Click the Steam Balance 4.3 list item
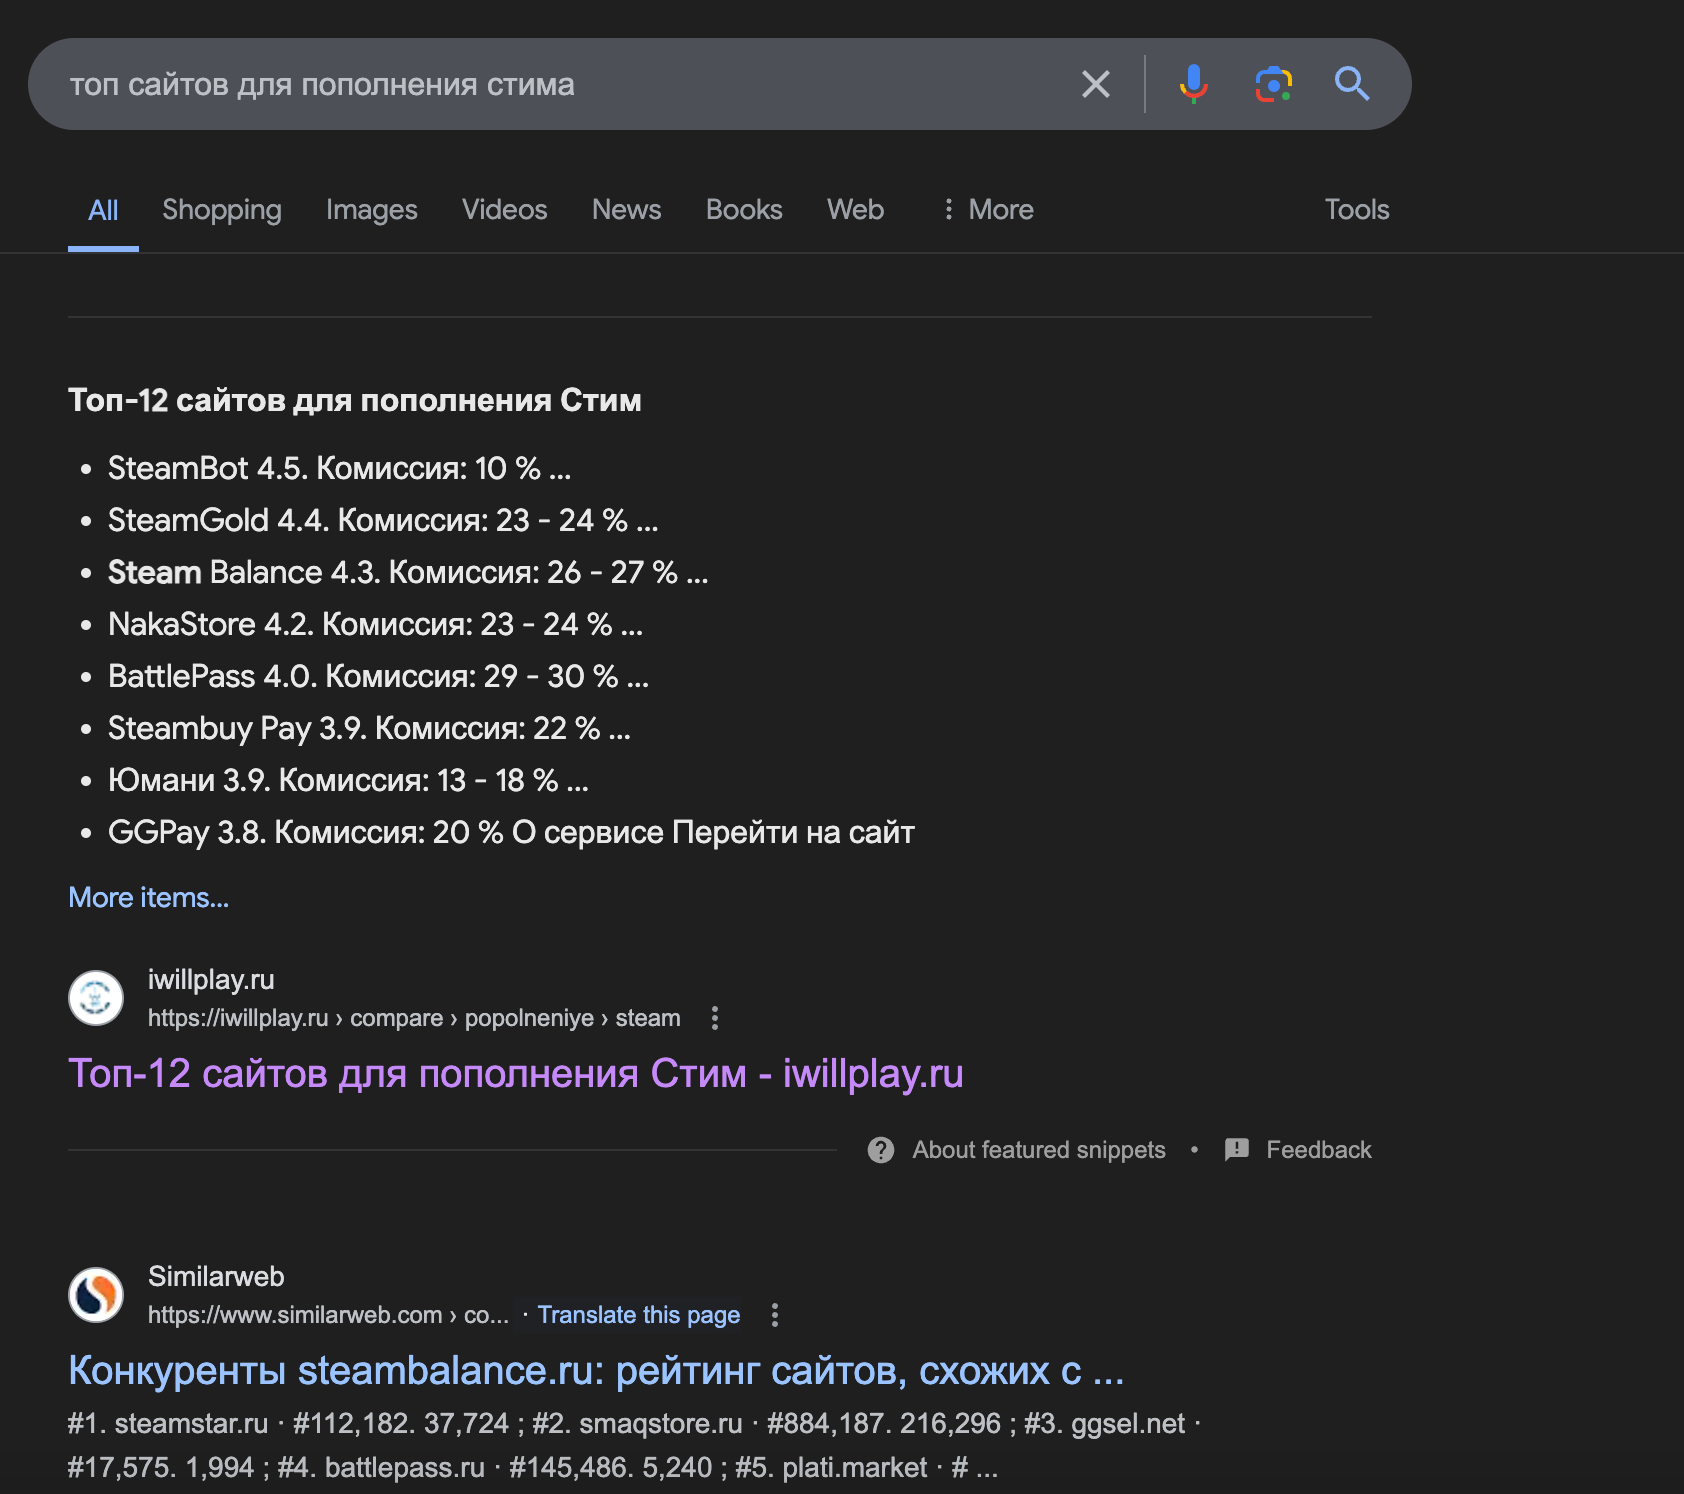1684x1494 pixels. click(408, 572)
